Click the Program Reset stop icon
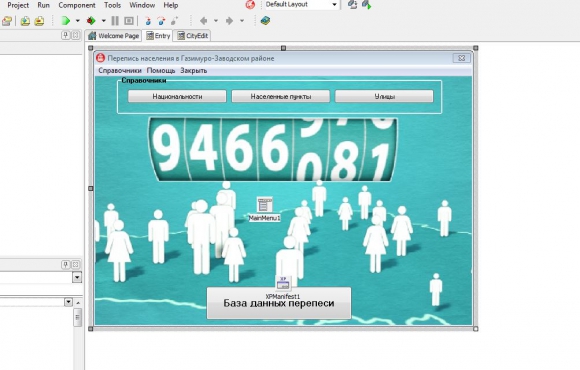This screenshot has width=580, height=370. click(x=129, y=21)
